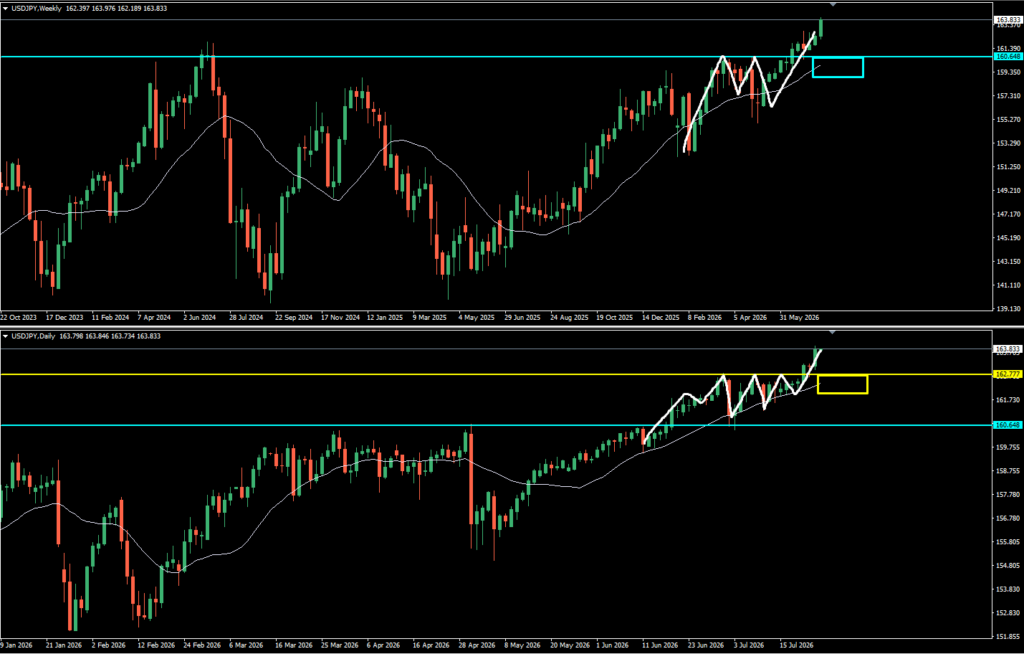Viewport: 1024px width, 654px height.
Task: Click the '22 Sep 2024' date label
Action: [x=293, y=318]
